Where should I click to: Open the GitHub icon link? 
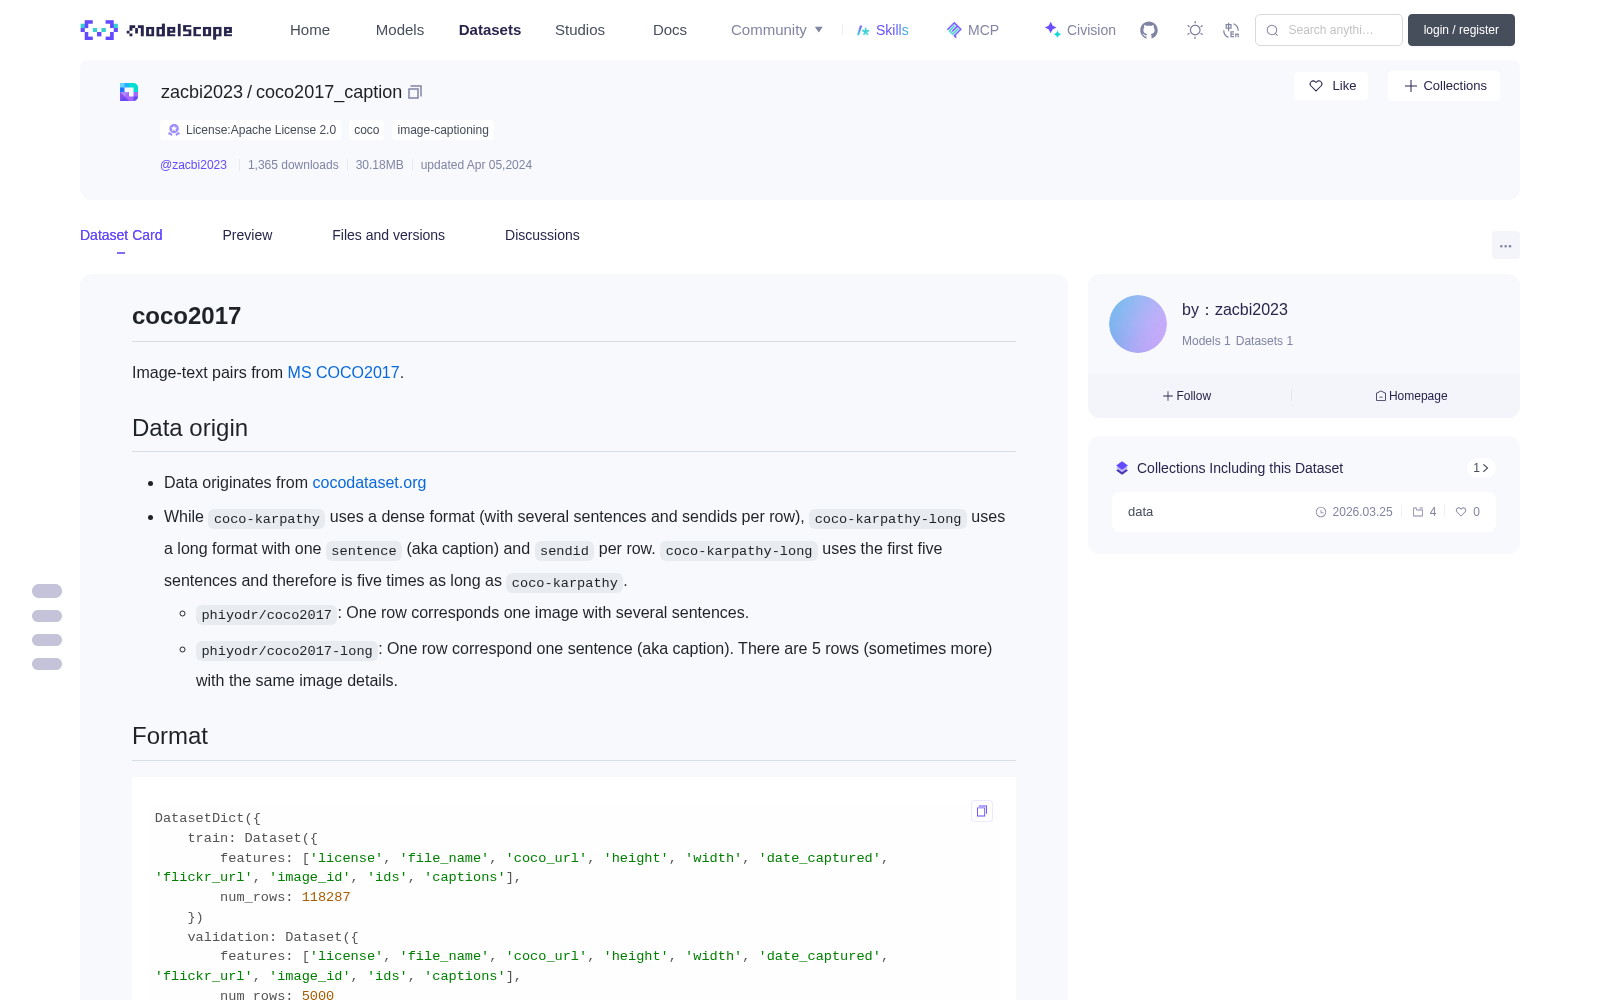[1149, 30]
